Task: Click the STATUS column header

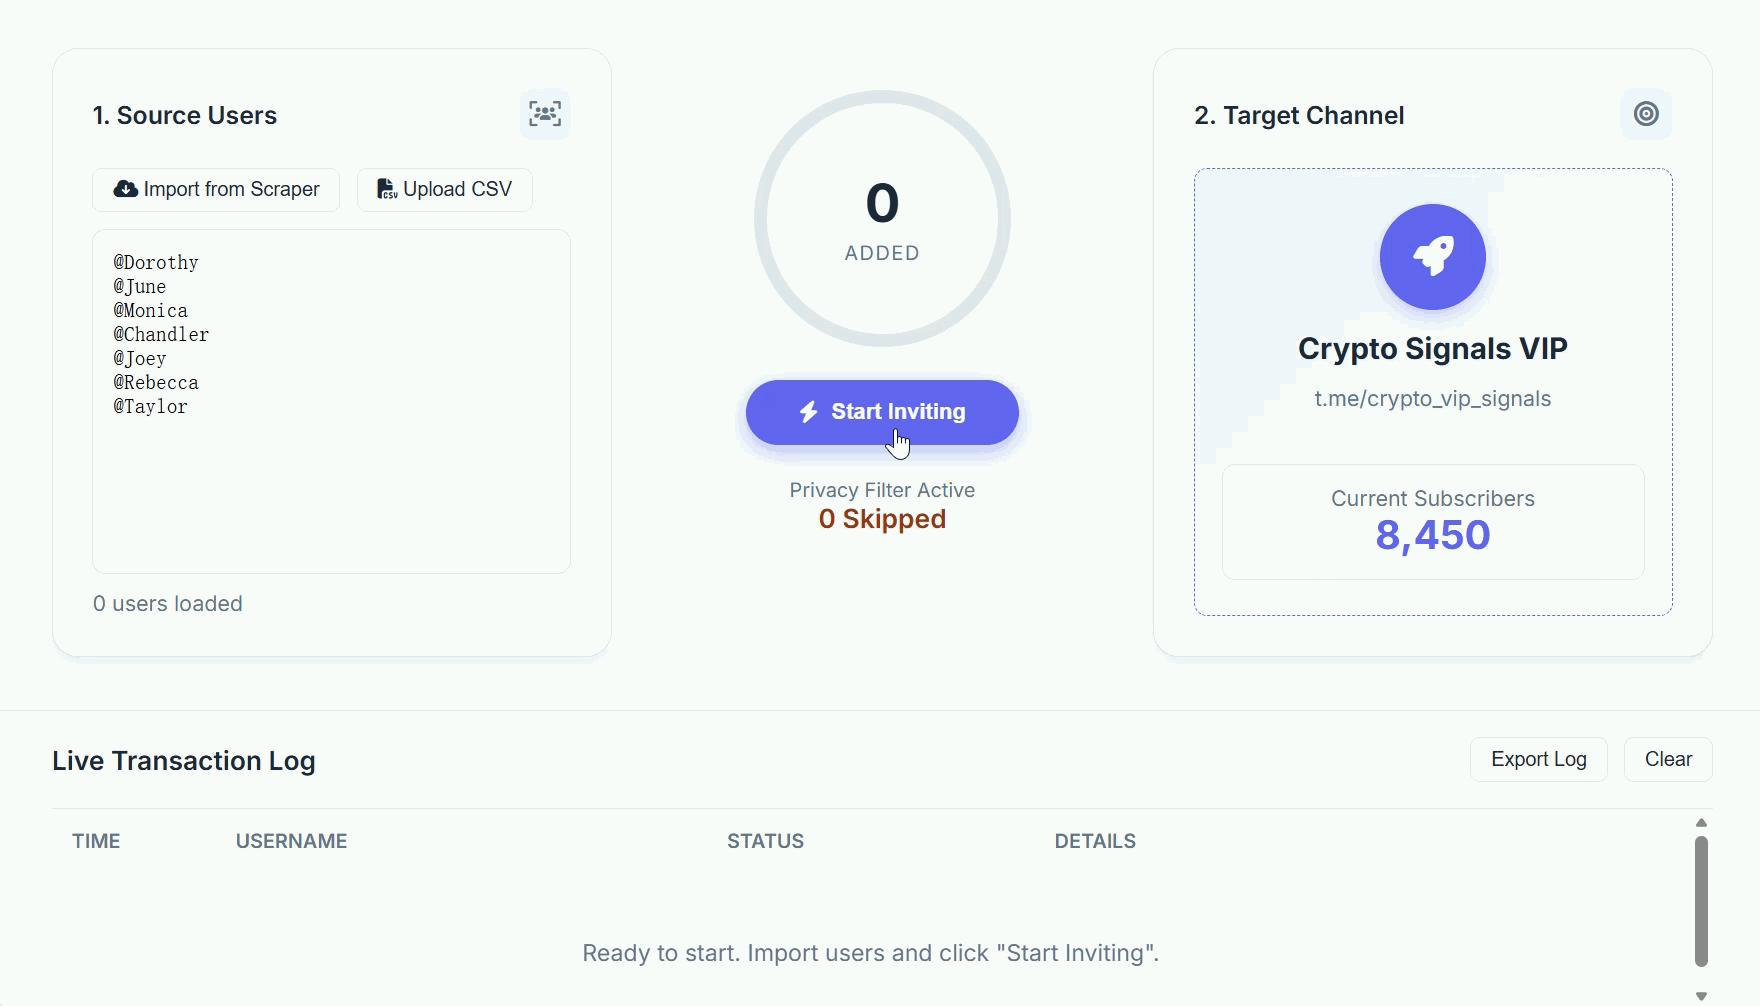Action: [x=765, y=841]
